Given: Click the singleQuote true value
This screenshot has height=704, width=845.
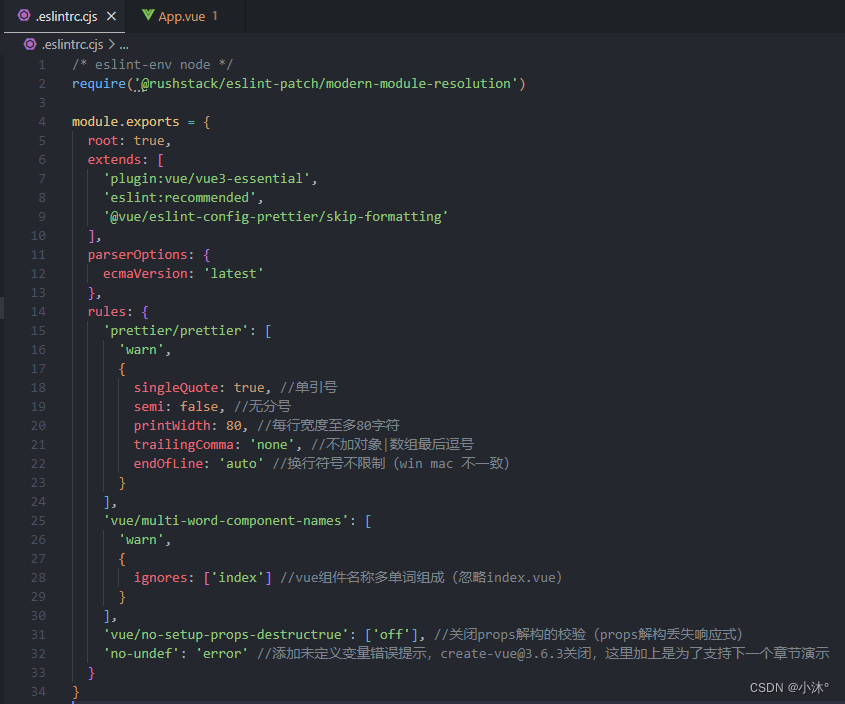Looking at the screenshot, I should 249,387.
